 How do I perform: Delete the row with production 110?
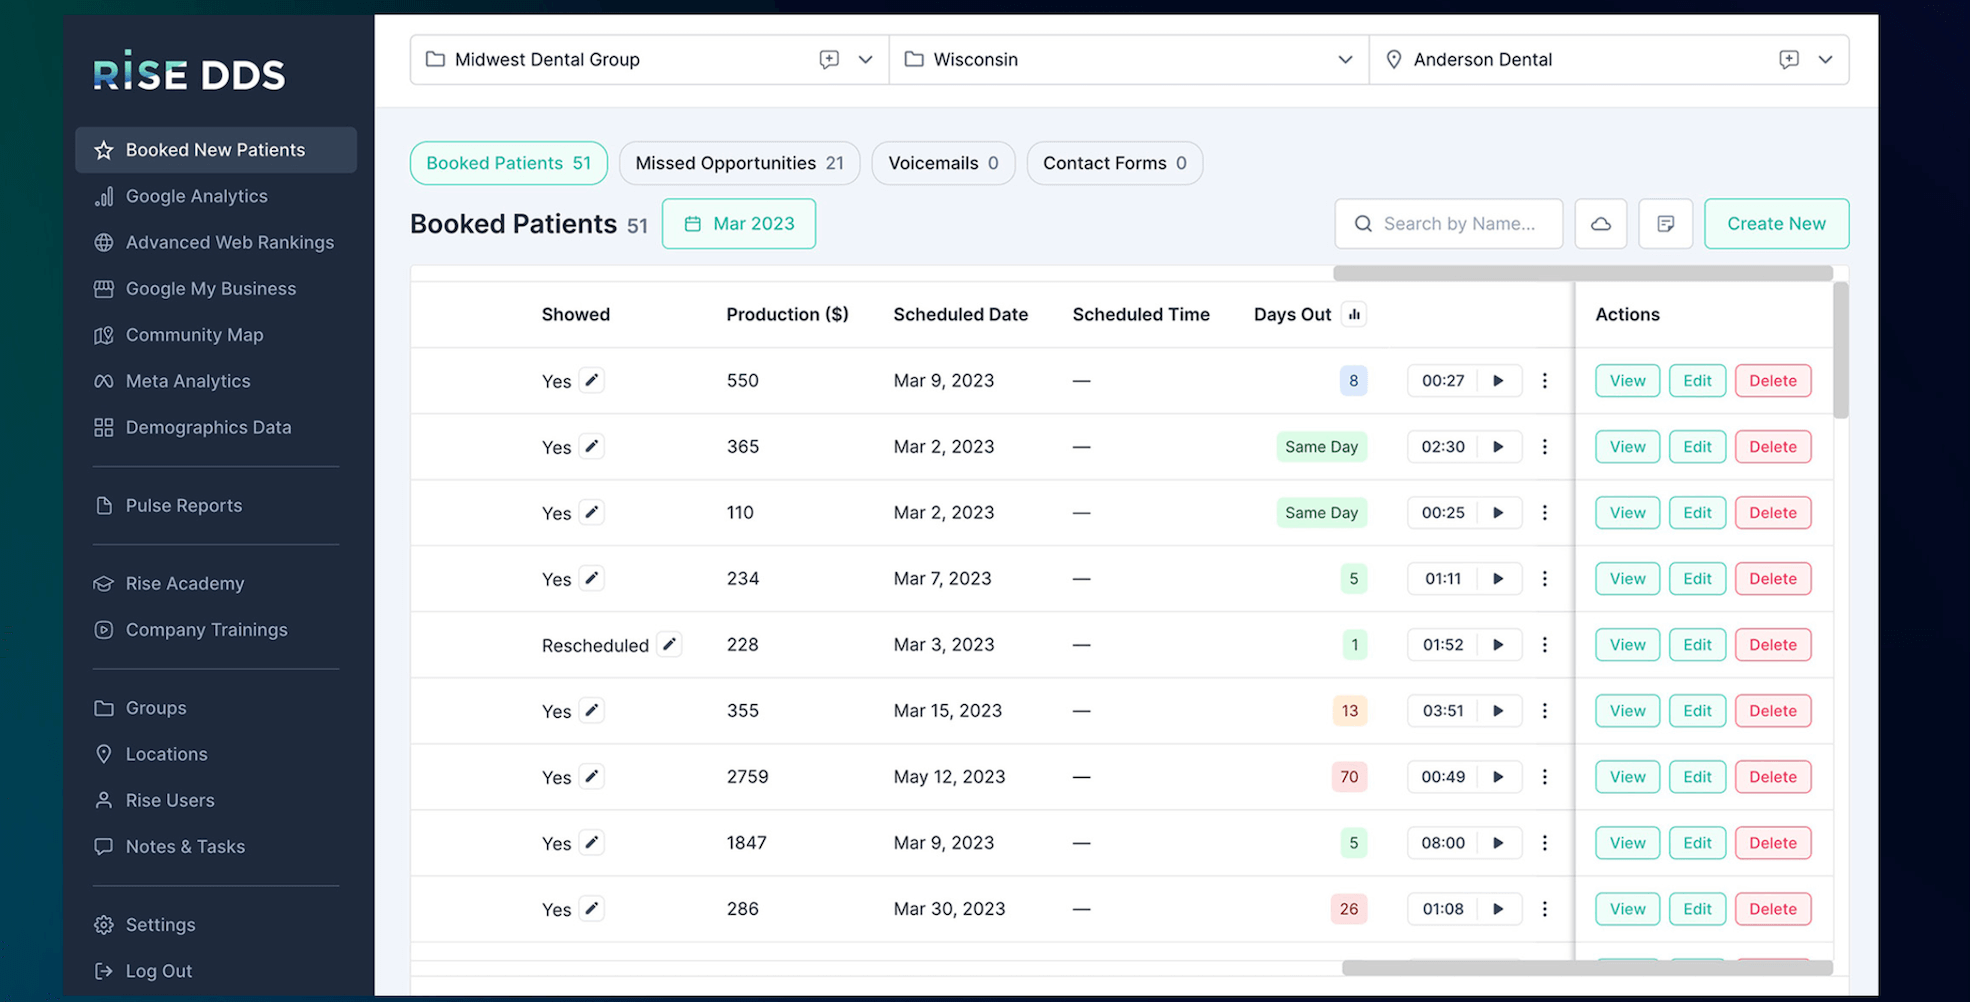tap(1773, 512)
